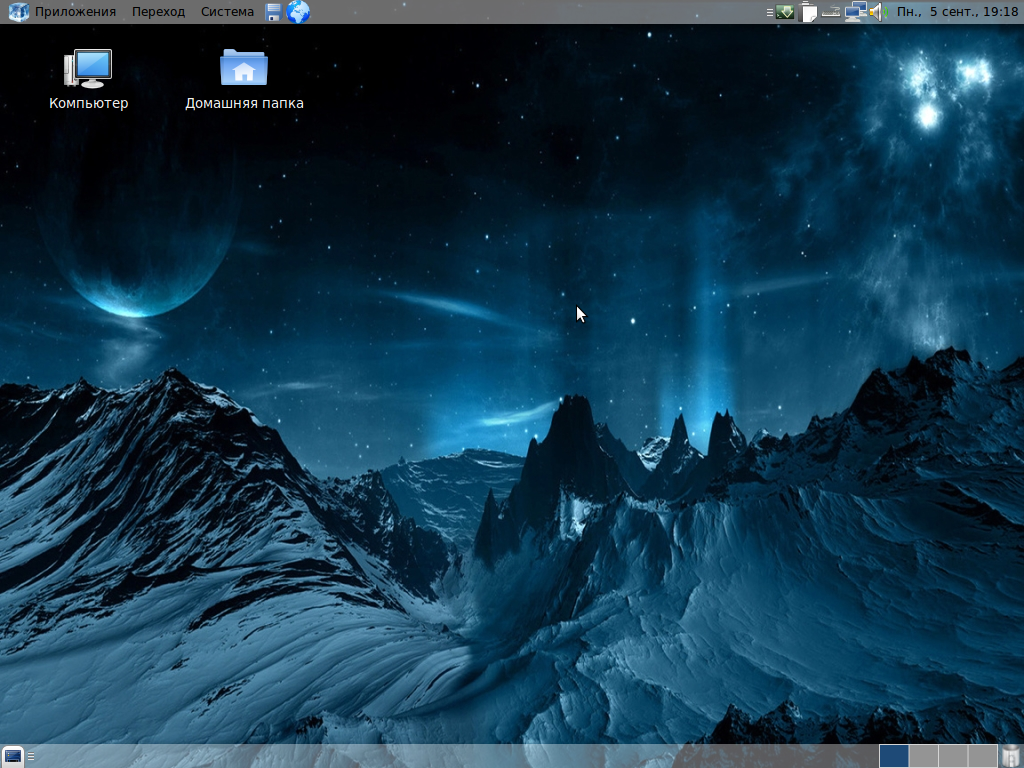1024x768 pixels.
Task: Switch to the third workspace
Action: [x=952, y=756]
